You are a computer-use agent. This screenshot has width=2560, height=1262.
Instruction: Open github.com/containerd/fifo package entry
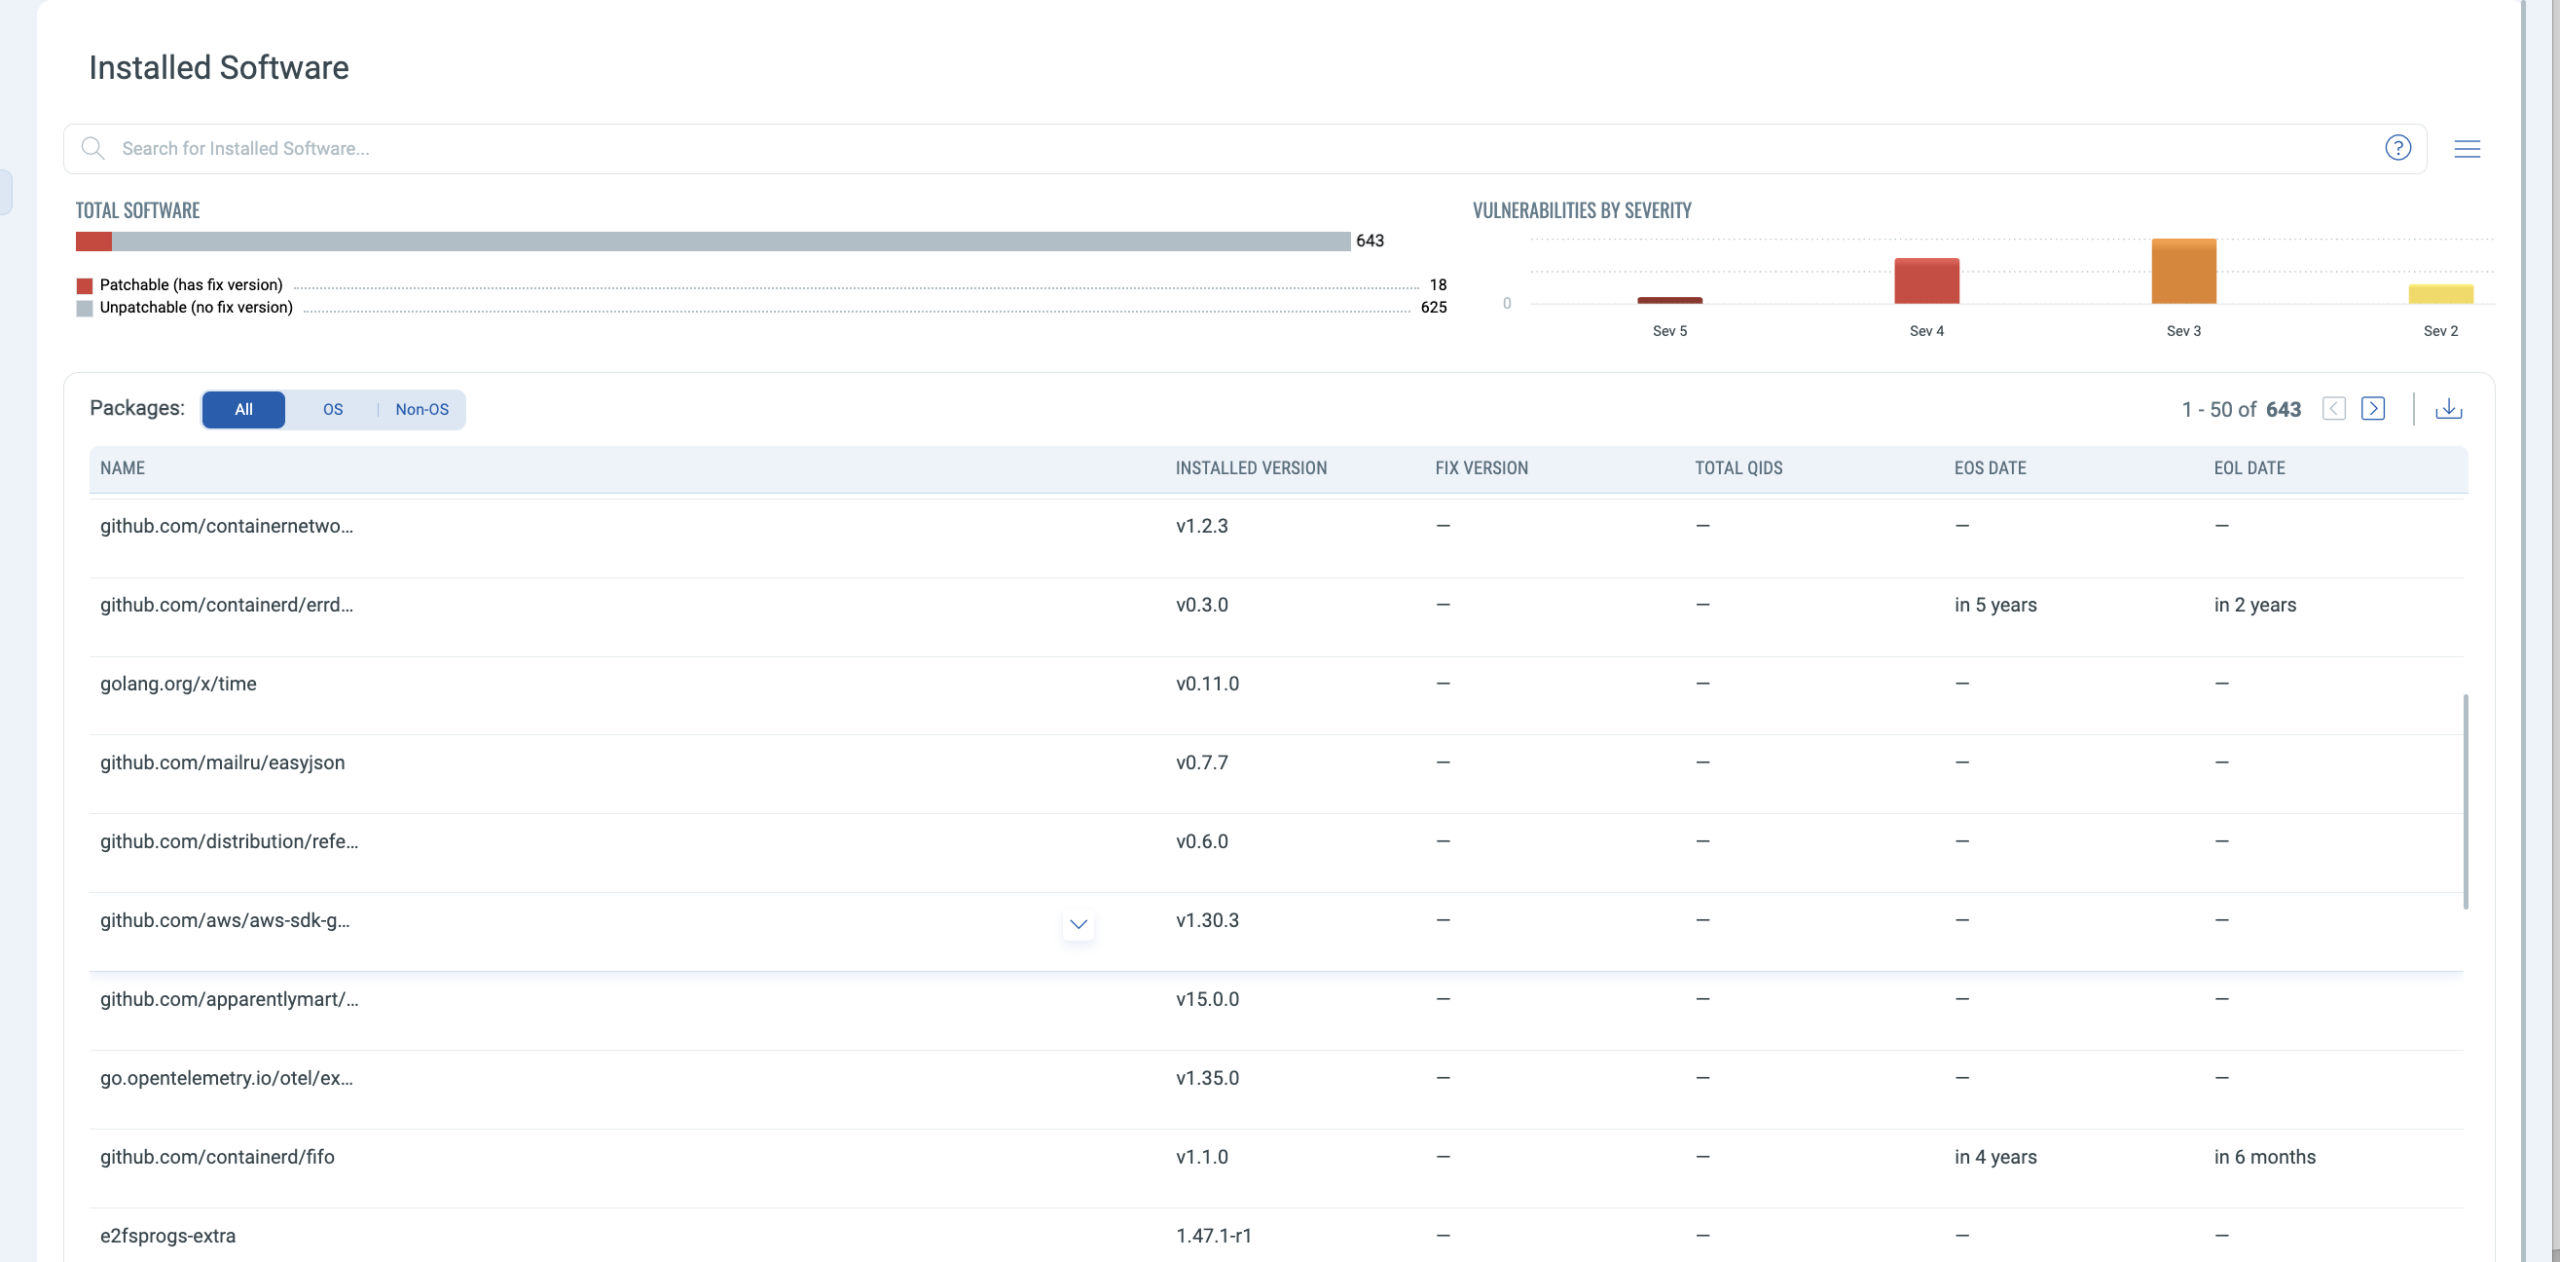pyautogui.click(x=217, y=1157)
